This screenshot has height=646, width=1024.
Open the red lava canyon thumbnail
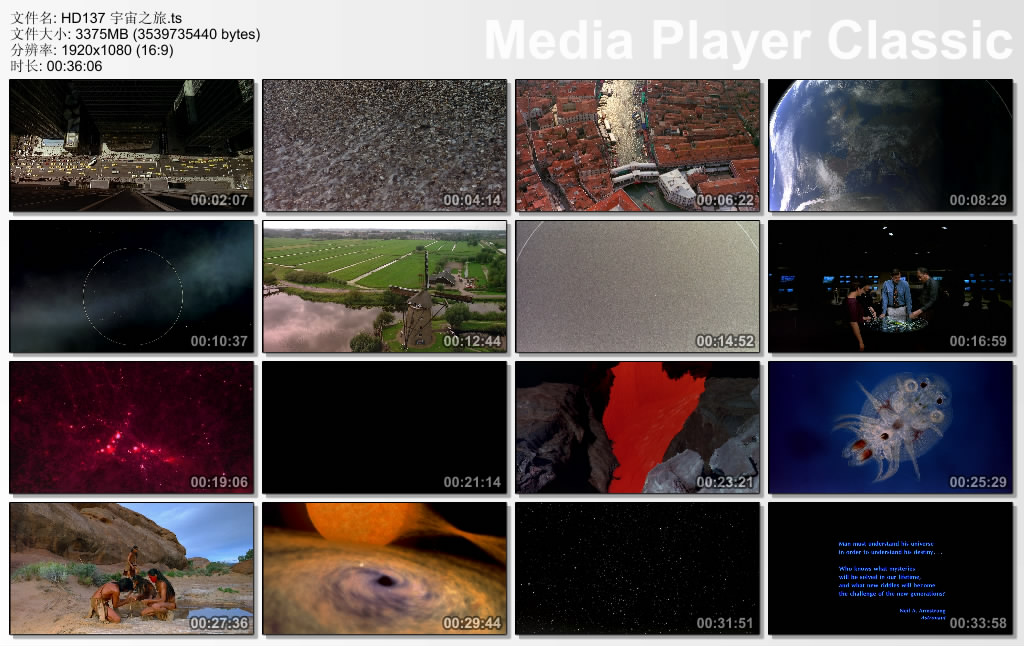tap(637, 428)
